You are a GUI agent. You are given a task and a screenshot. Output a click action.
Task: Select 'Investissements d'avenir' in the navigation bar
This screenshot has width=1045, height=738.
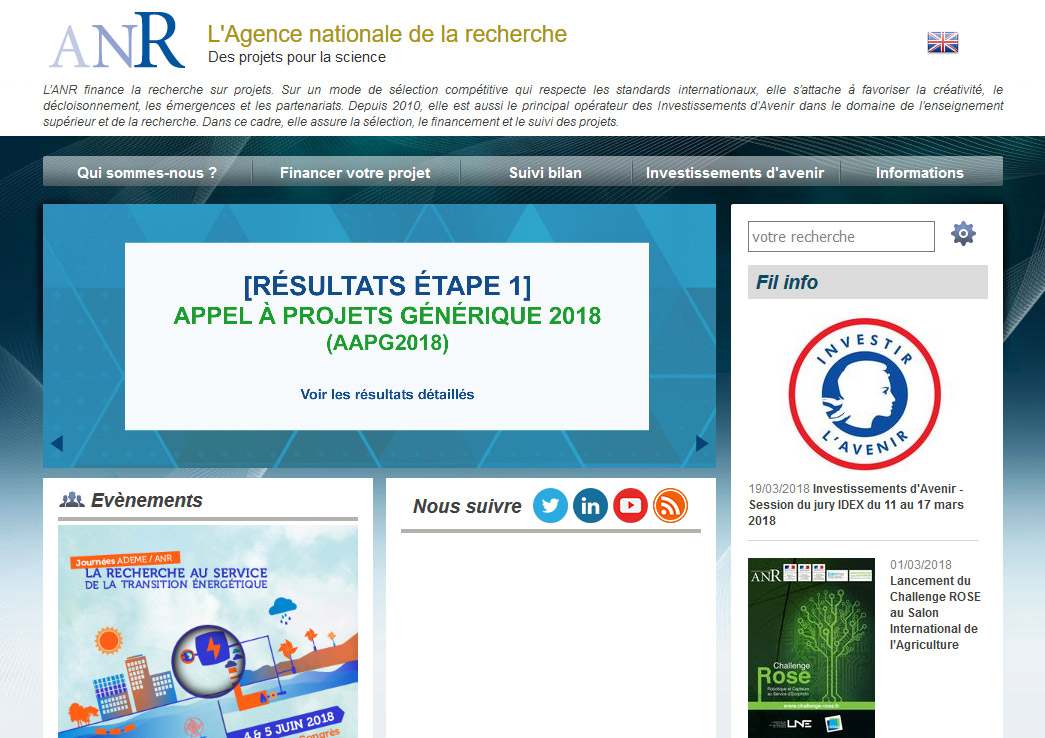click(x=735, y=172)
